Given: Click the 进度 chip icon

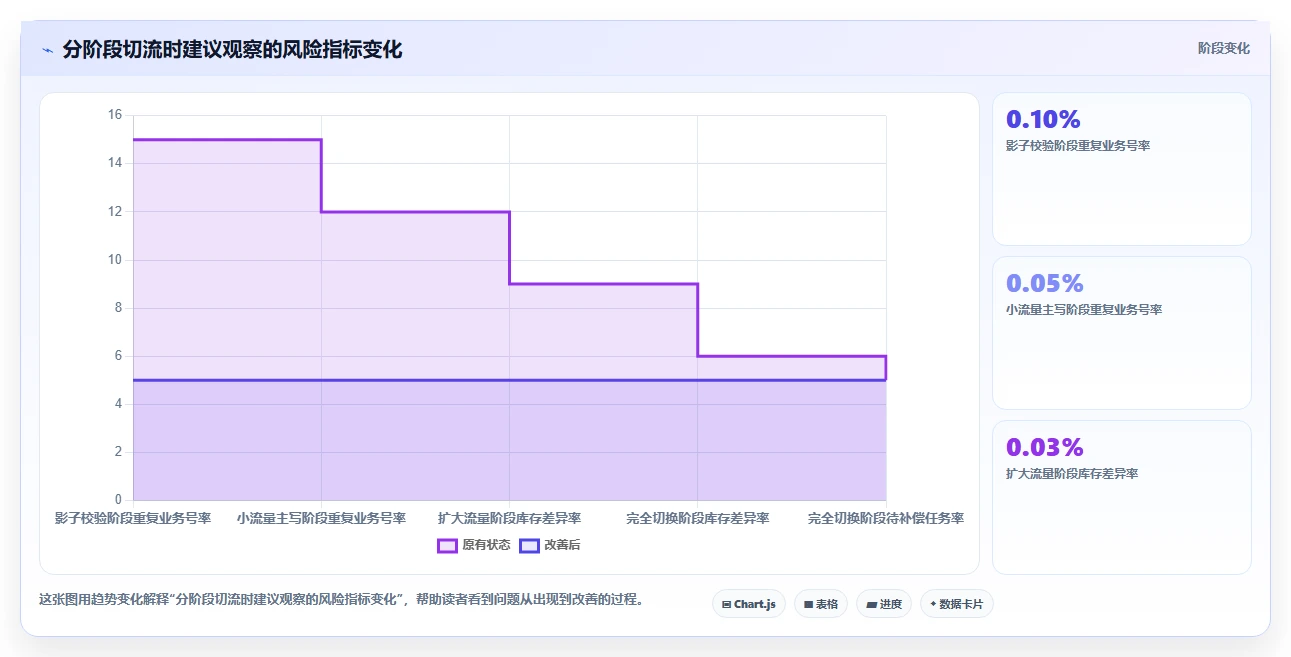Looking at the screenshot, I should tap(871, 604).
